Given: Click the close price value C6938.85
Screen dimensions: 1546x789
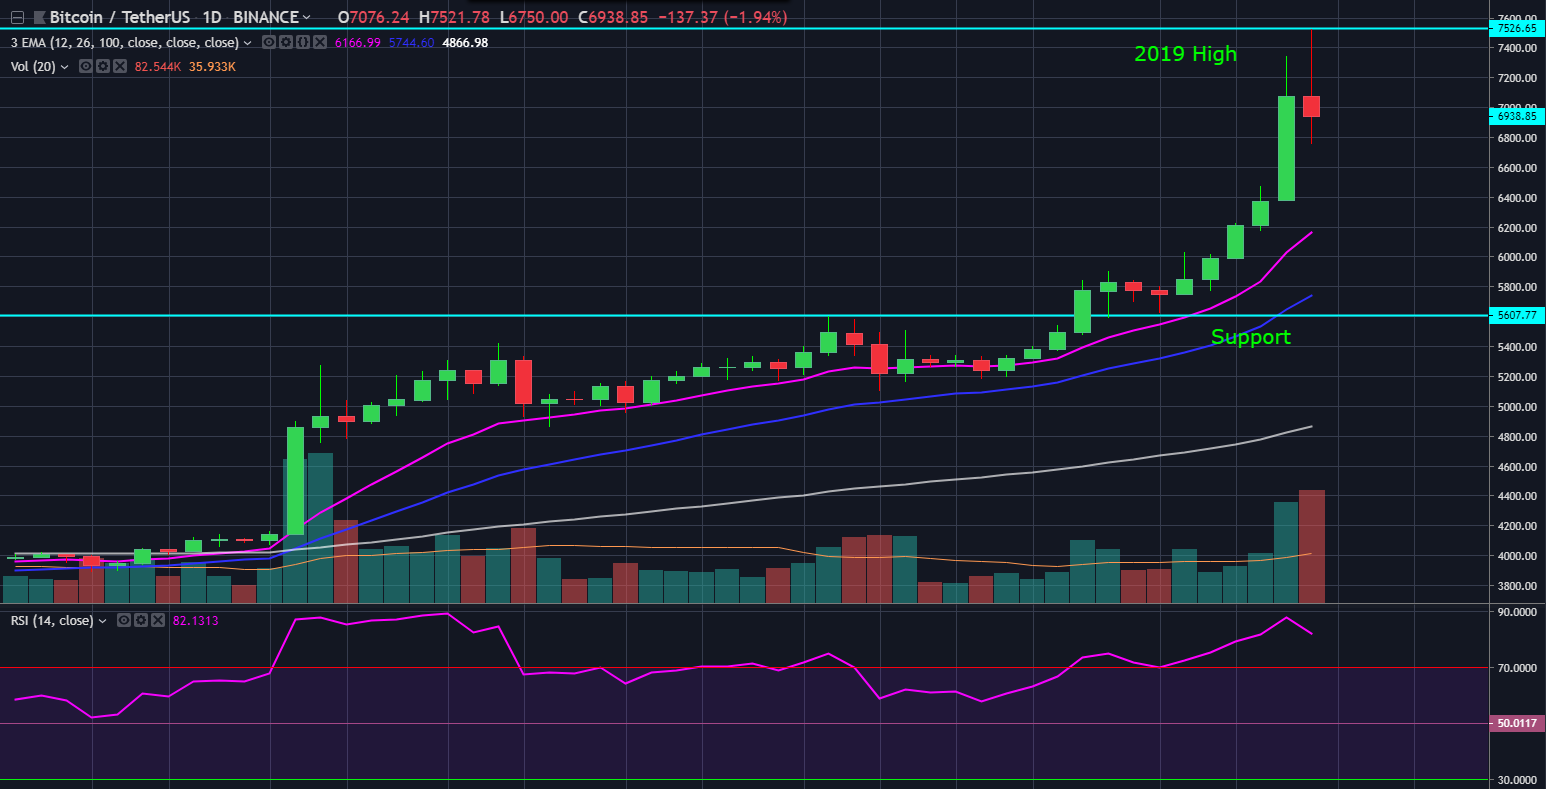Looking at the screenshot, I should (x=612, y=17).
